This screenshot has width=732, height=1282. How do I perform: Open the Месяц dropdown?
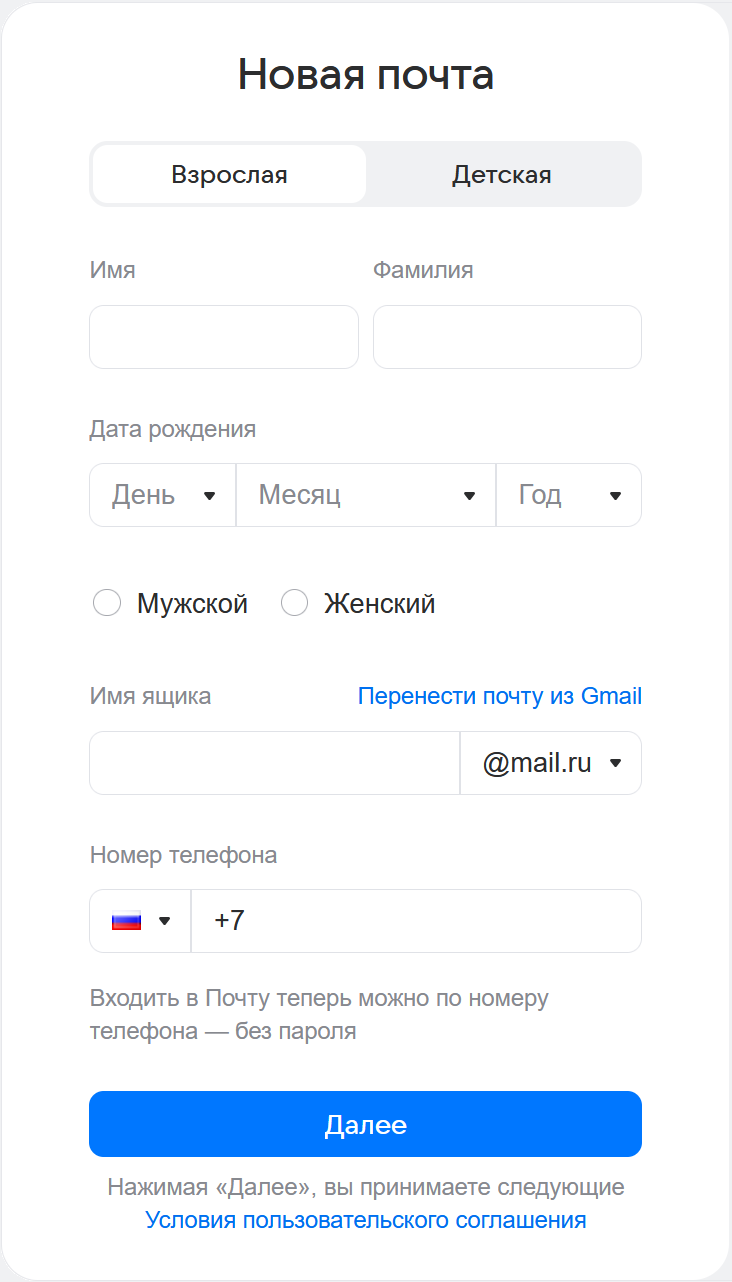click(366, 495)
